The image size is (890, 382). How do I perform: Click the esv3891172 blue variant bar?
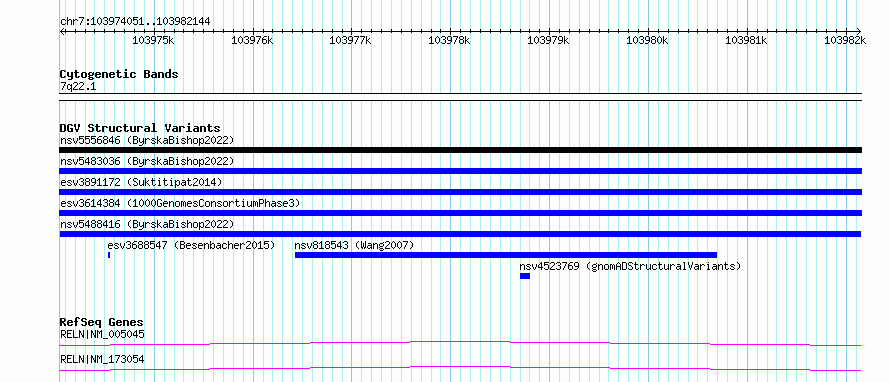(x=460, y=192)
